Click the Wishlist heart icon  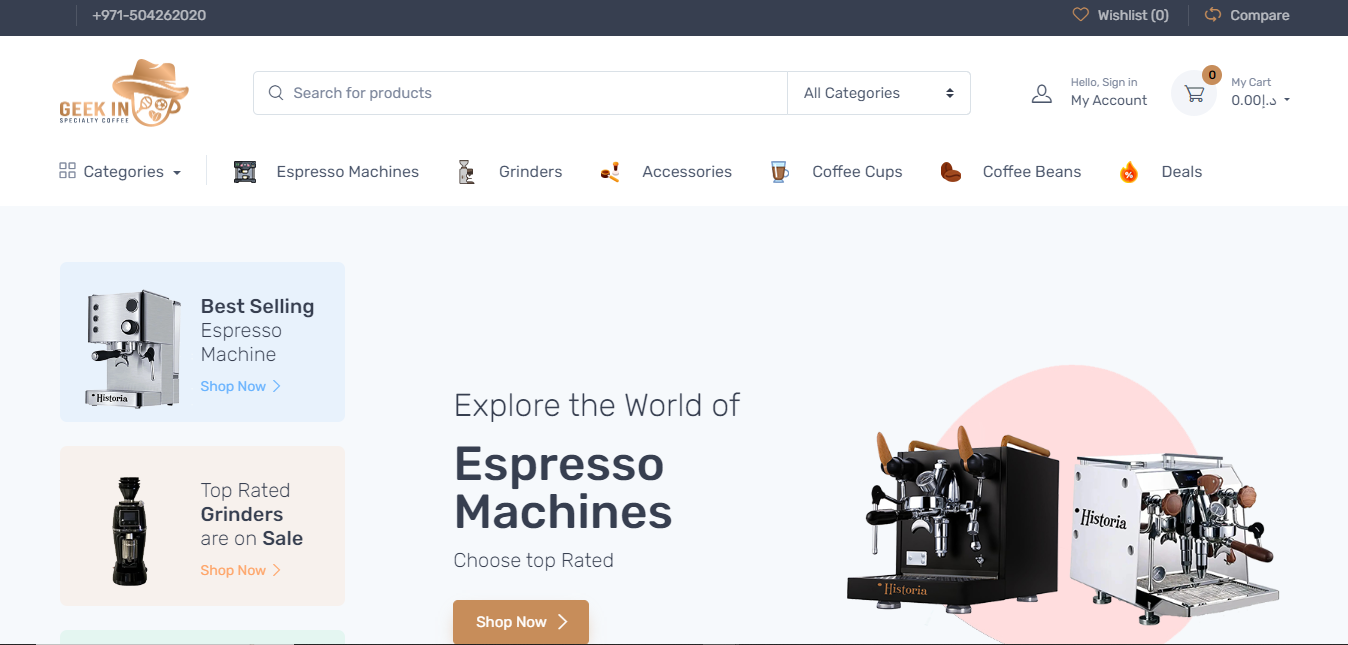pos(1080,15)
